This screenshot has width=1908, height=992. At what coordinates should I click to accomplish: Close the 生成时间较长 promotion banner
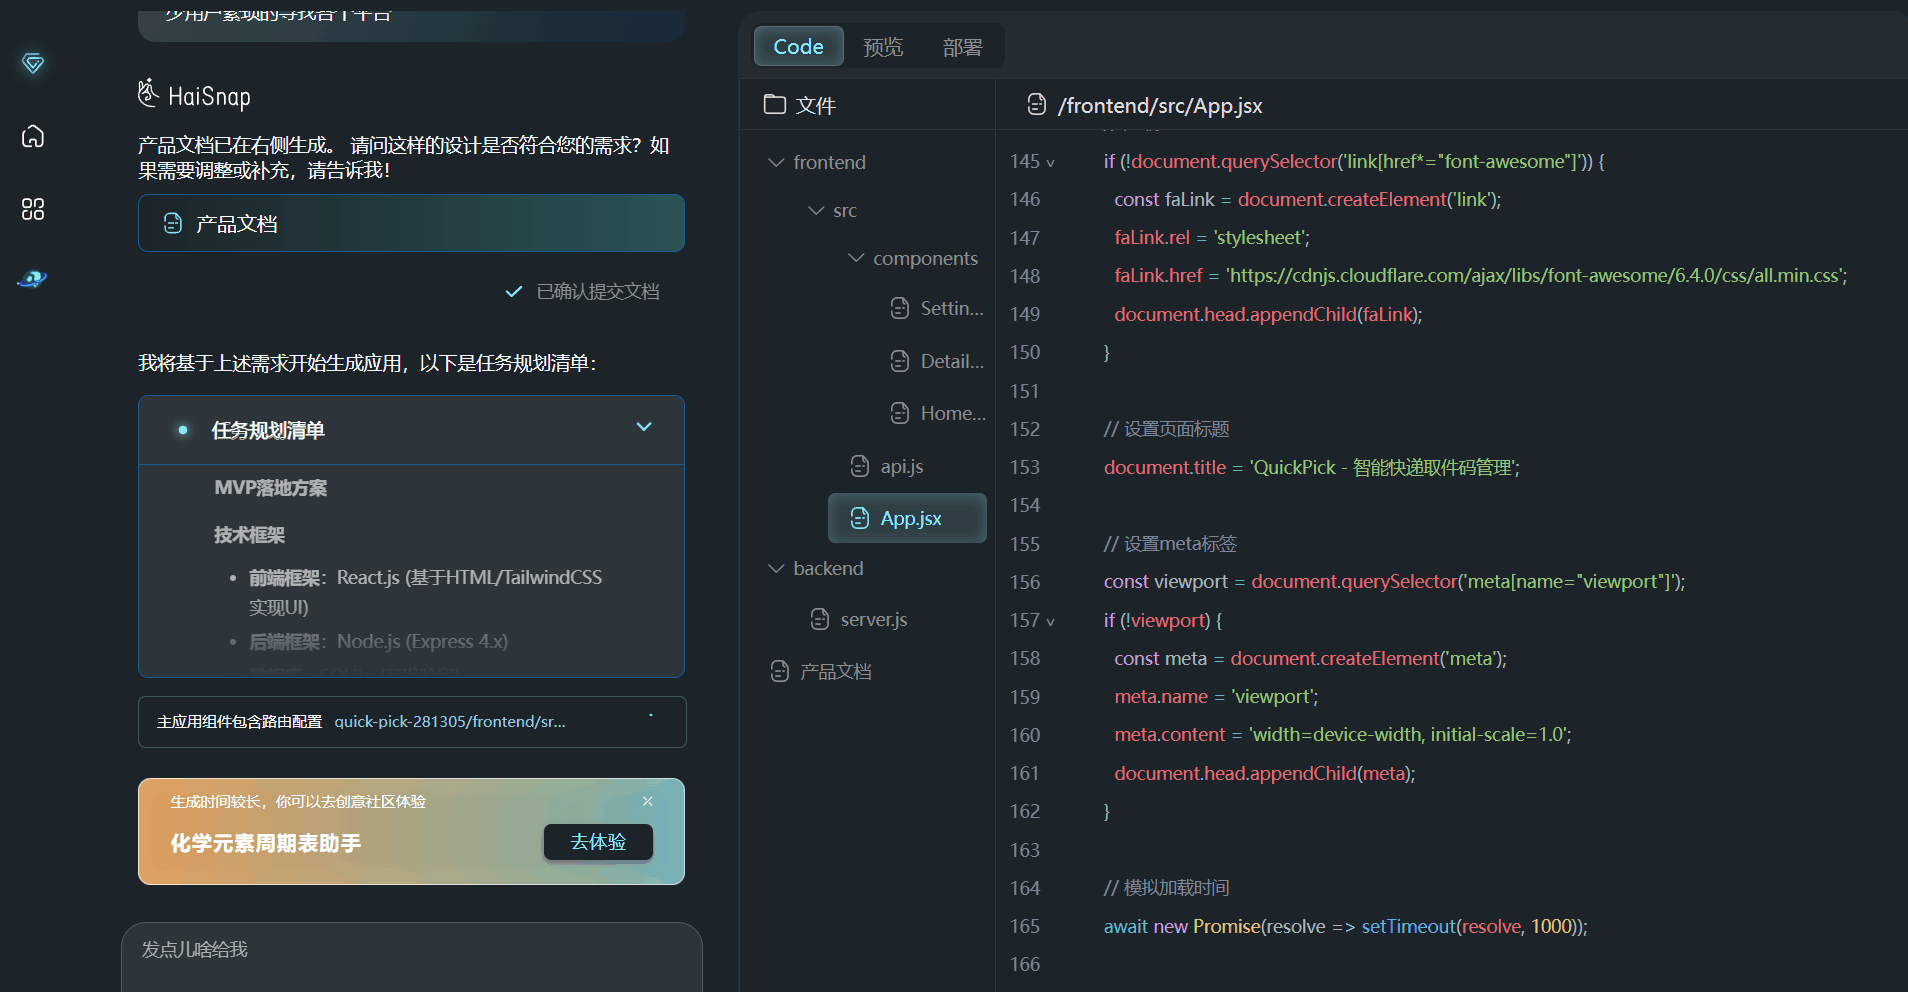click(648, 801)
